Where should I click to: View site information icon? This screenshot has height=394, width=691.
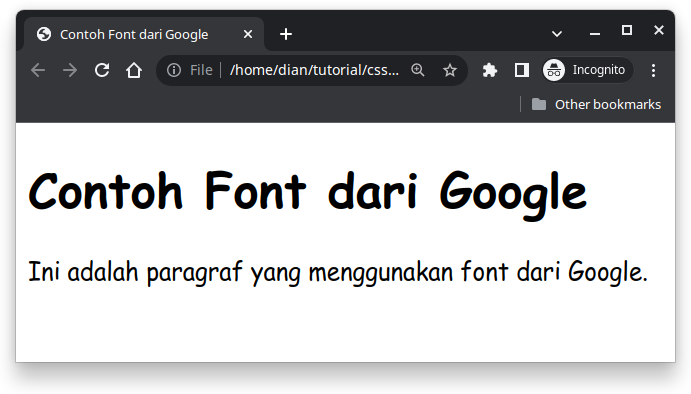click(174, 70)
